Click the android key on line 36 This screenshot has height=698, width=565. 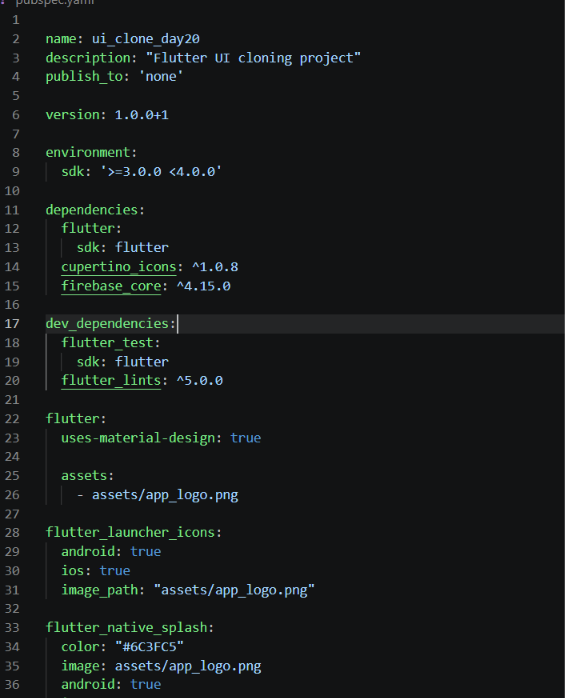(88, 685)
